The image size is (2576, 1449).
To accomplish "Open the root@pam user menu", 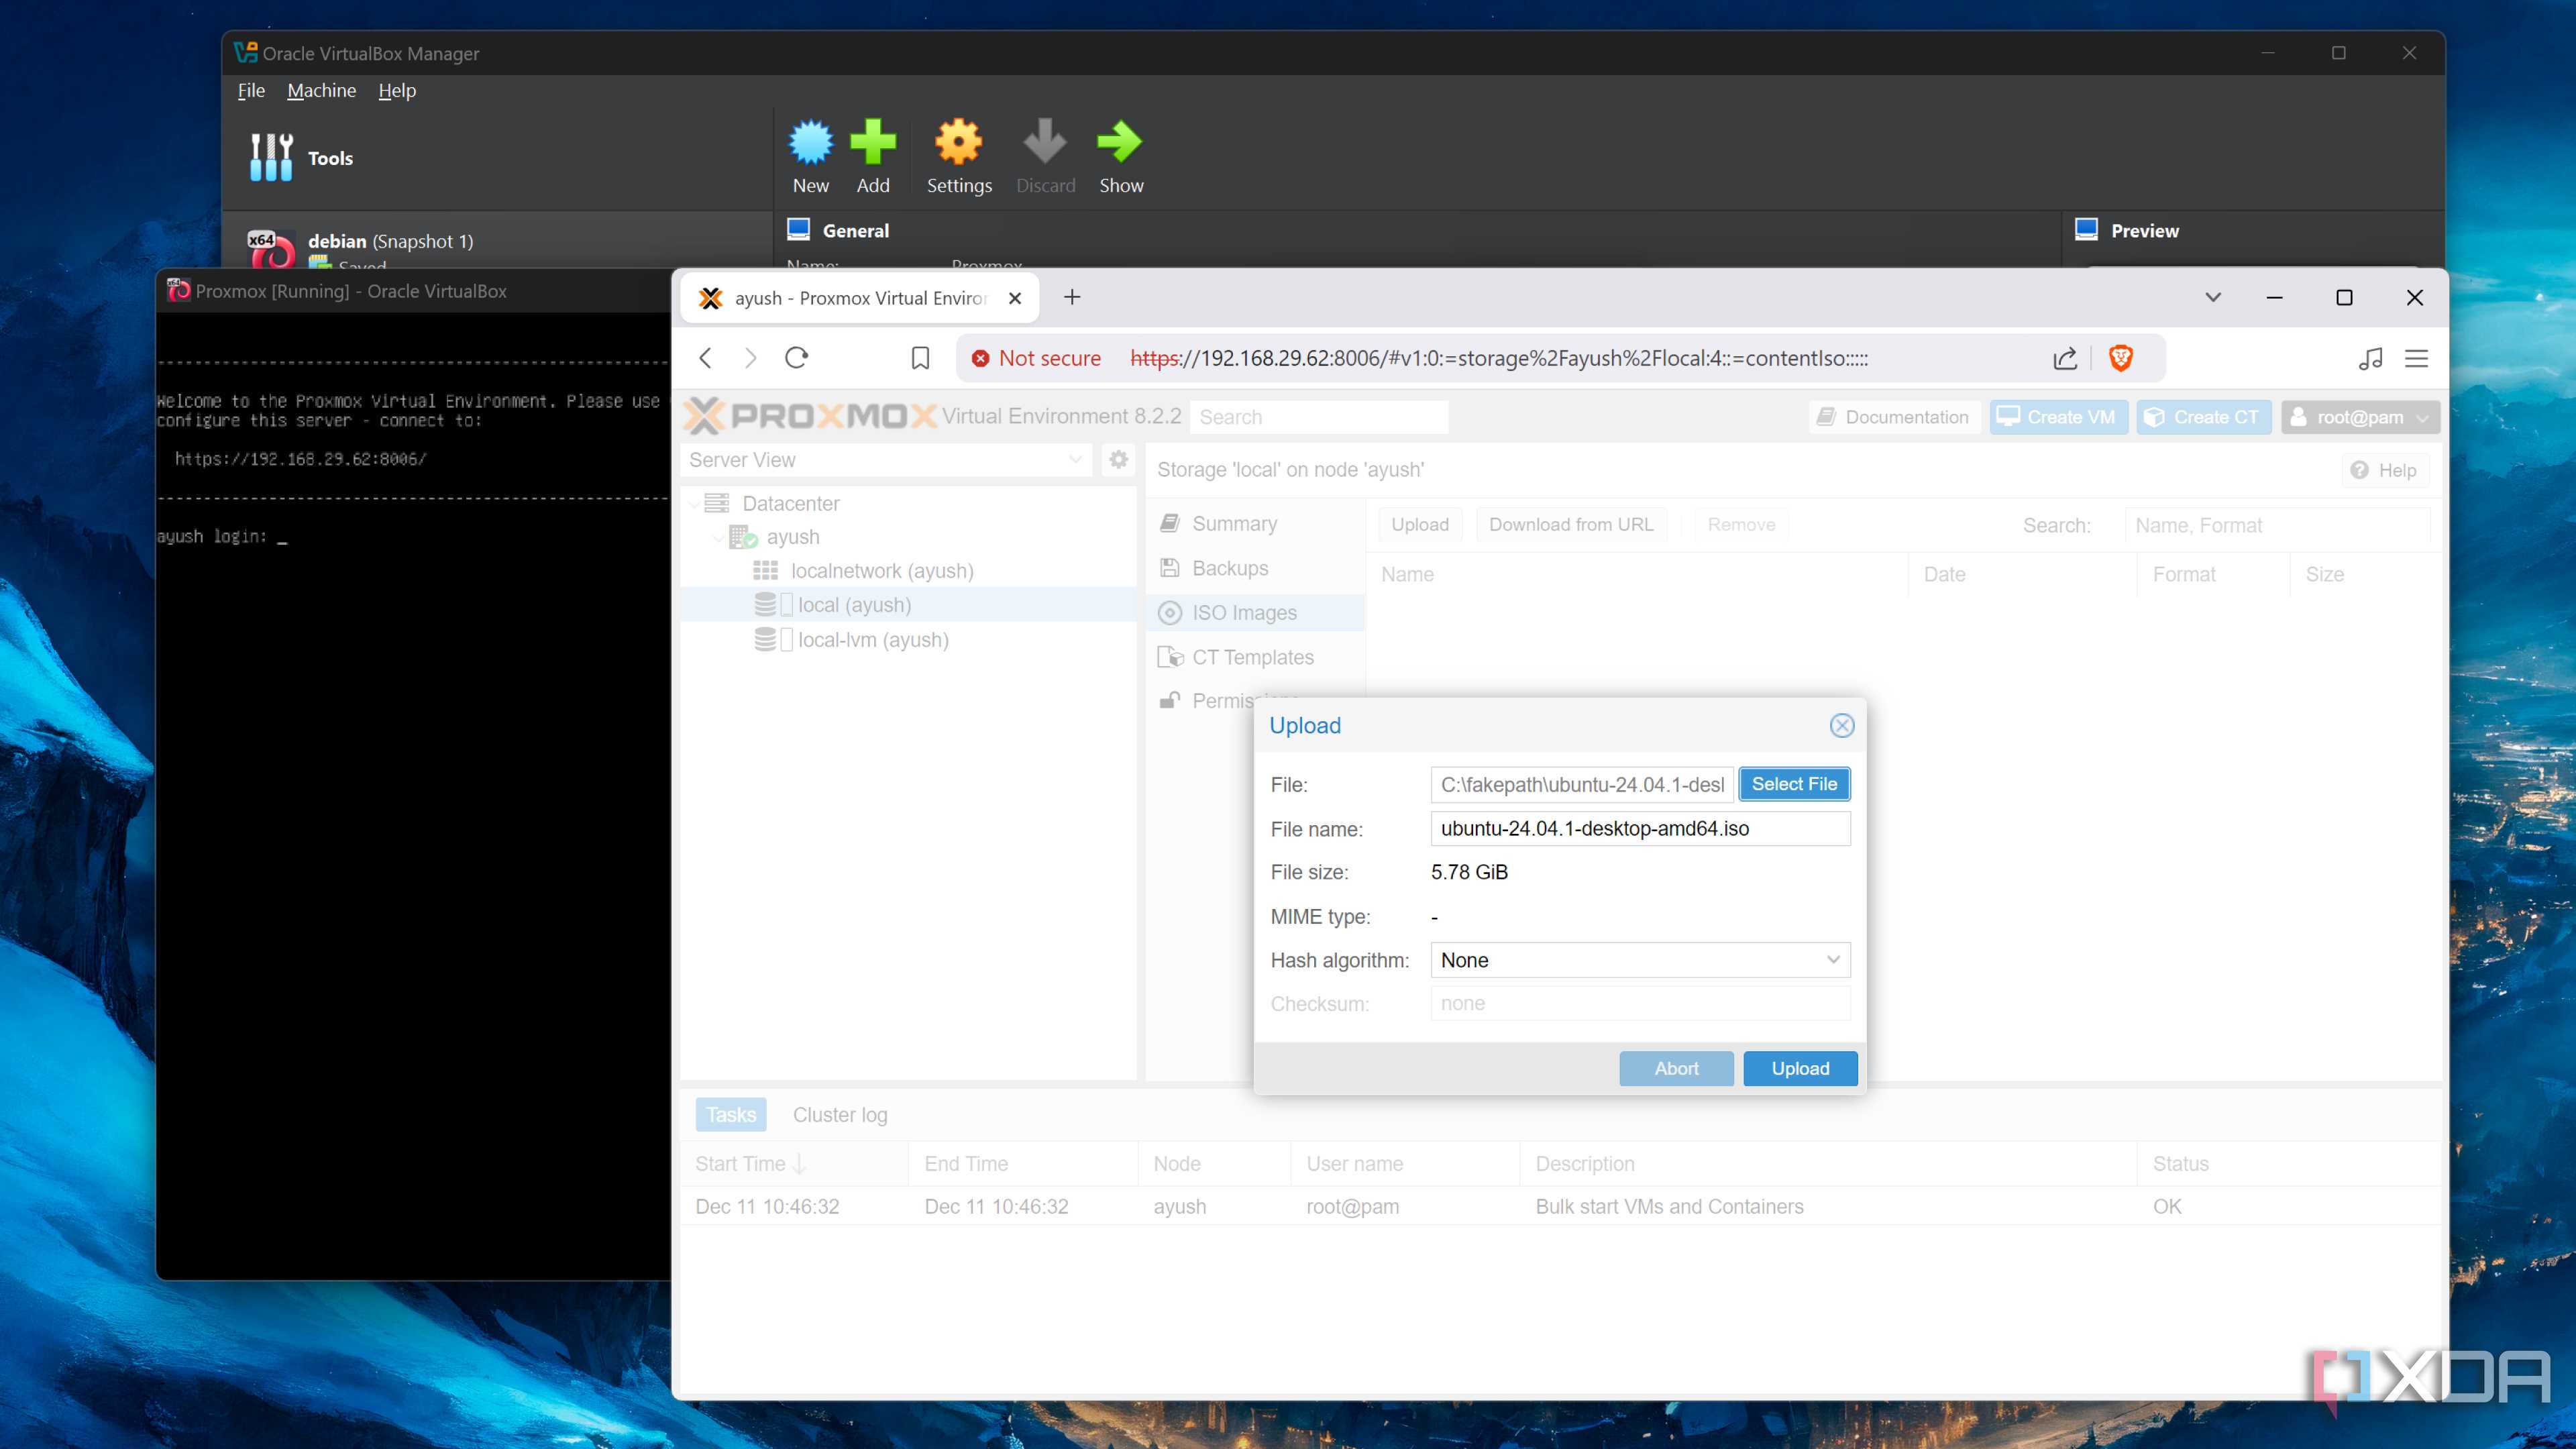I will pyautogui.click(x=2360, y=417).
